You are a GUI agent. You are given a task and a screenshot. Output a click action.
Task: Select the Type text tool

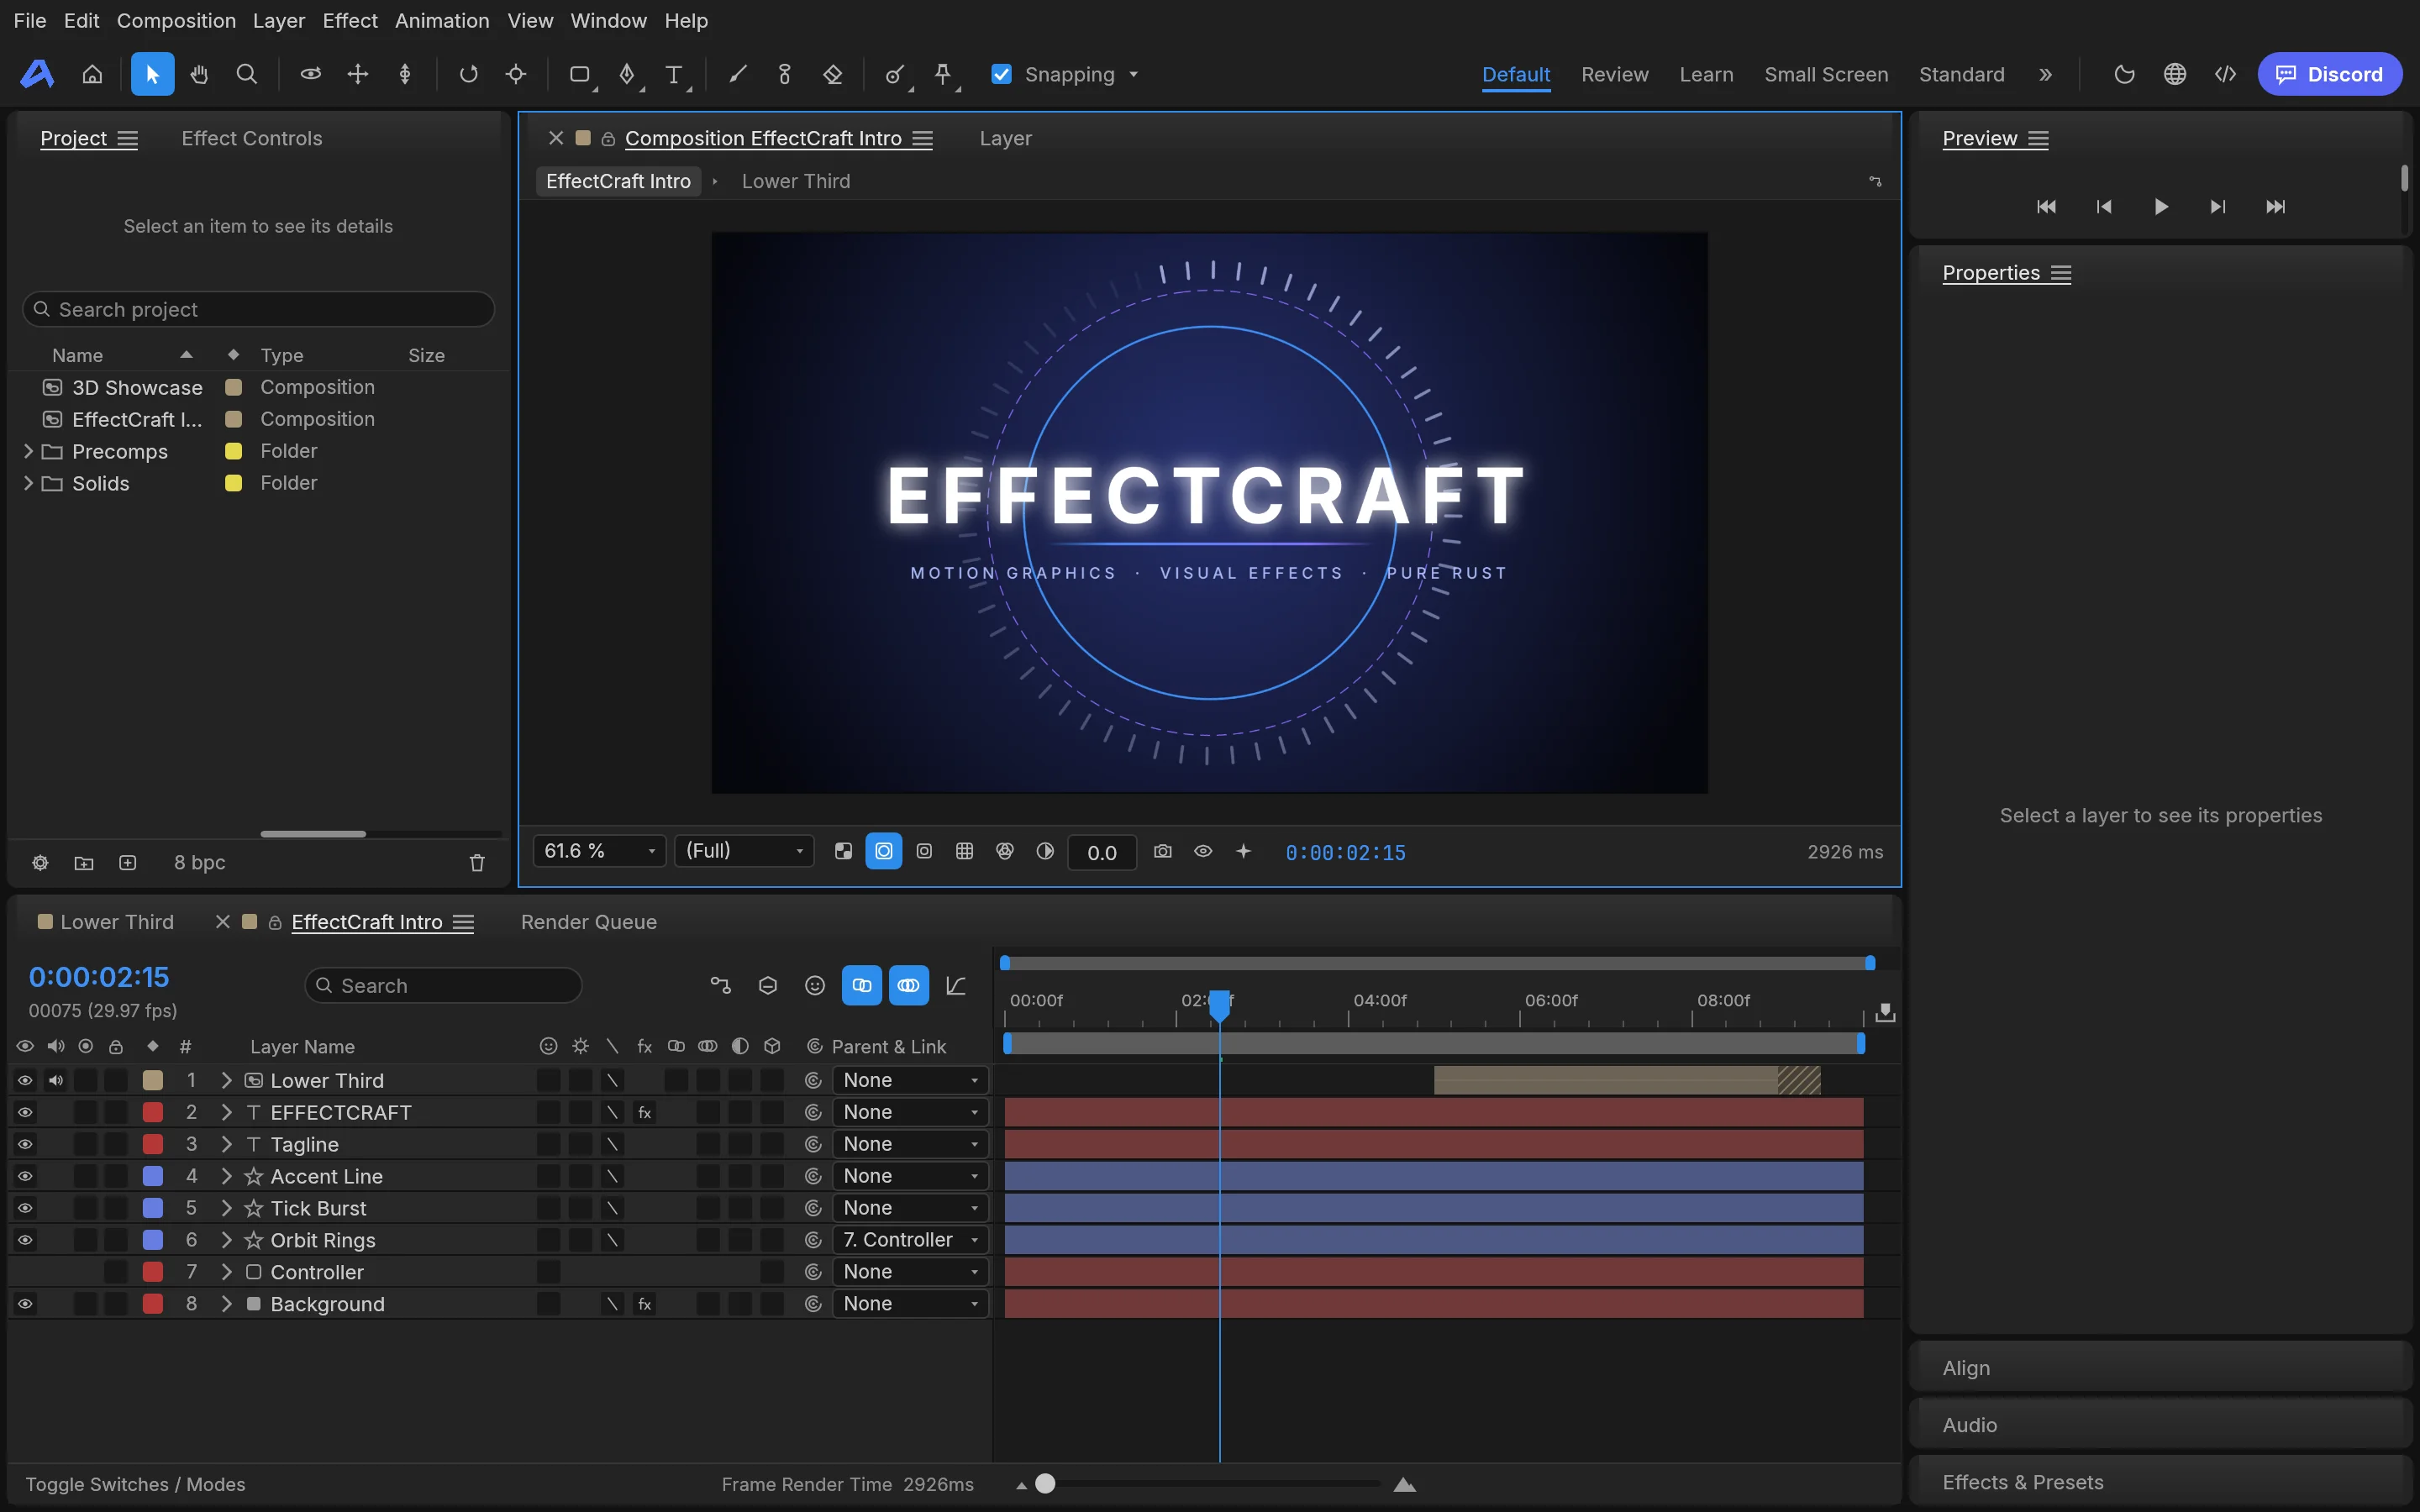674,74
